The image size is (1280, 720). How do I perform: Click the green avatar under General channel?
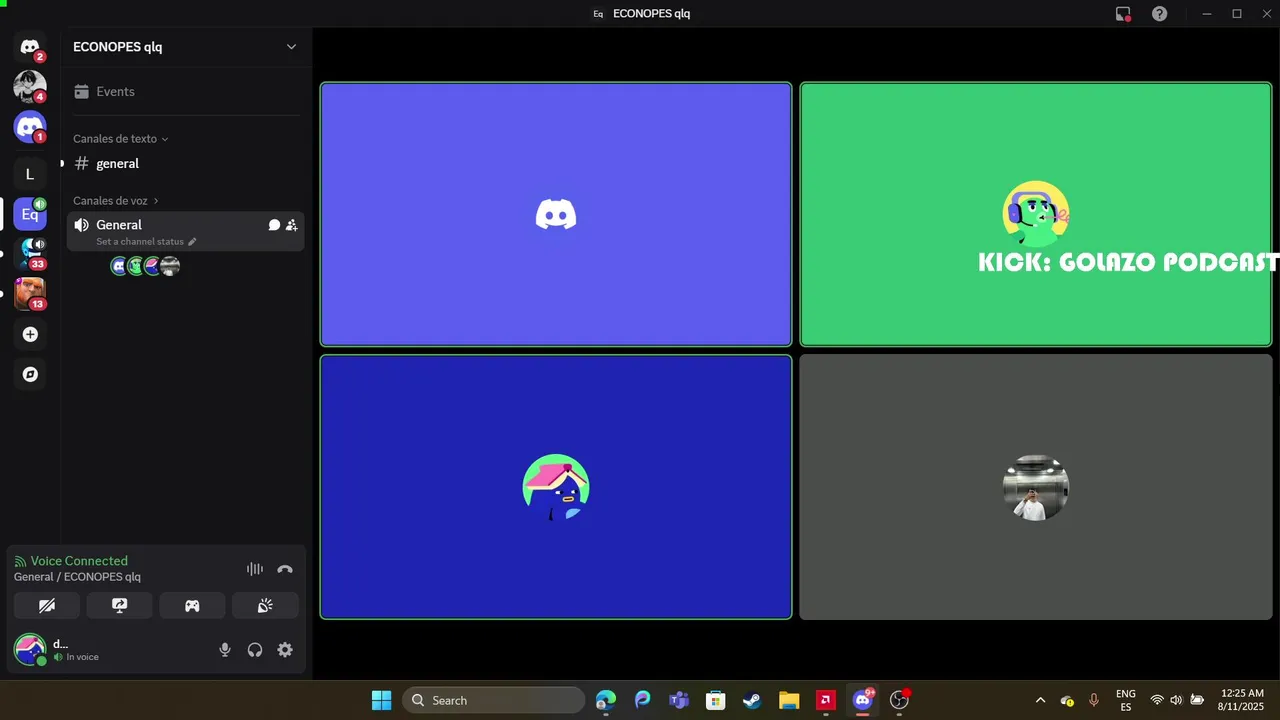click(136, 266)
